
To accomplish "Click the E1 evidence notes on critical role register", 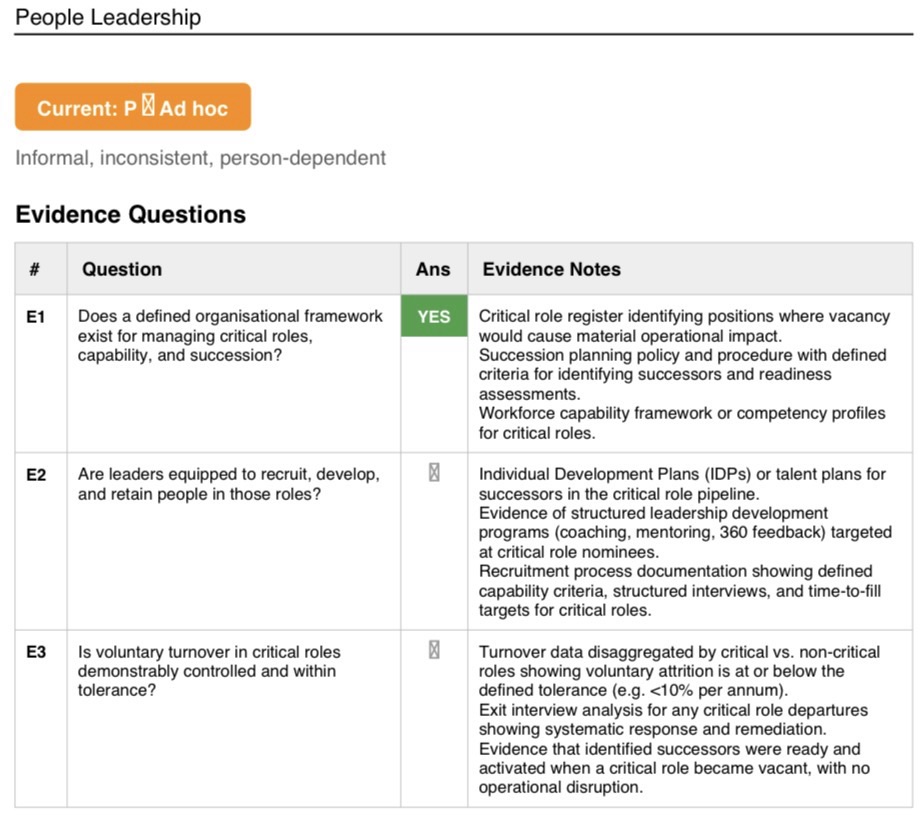I will 684,374.
